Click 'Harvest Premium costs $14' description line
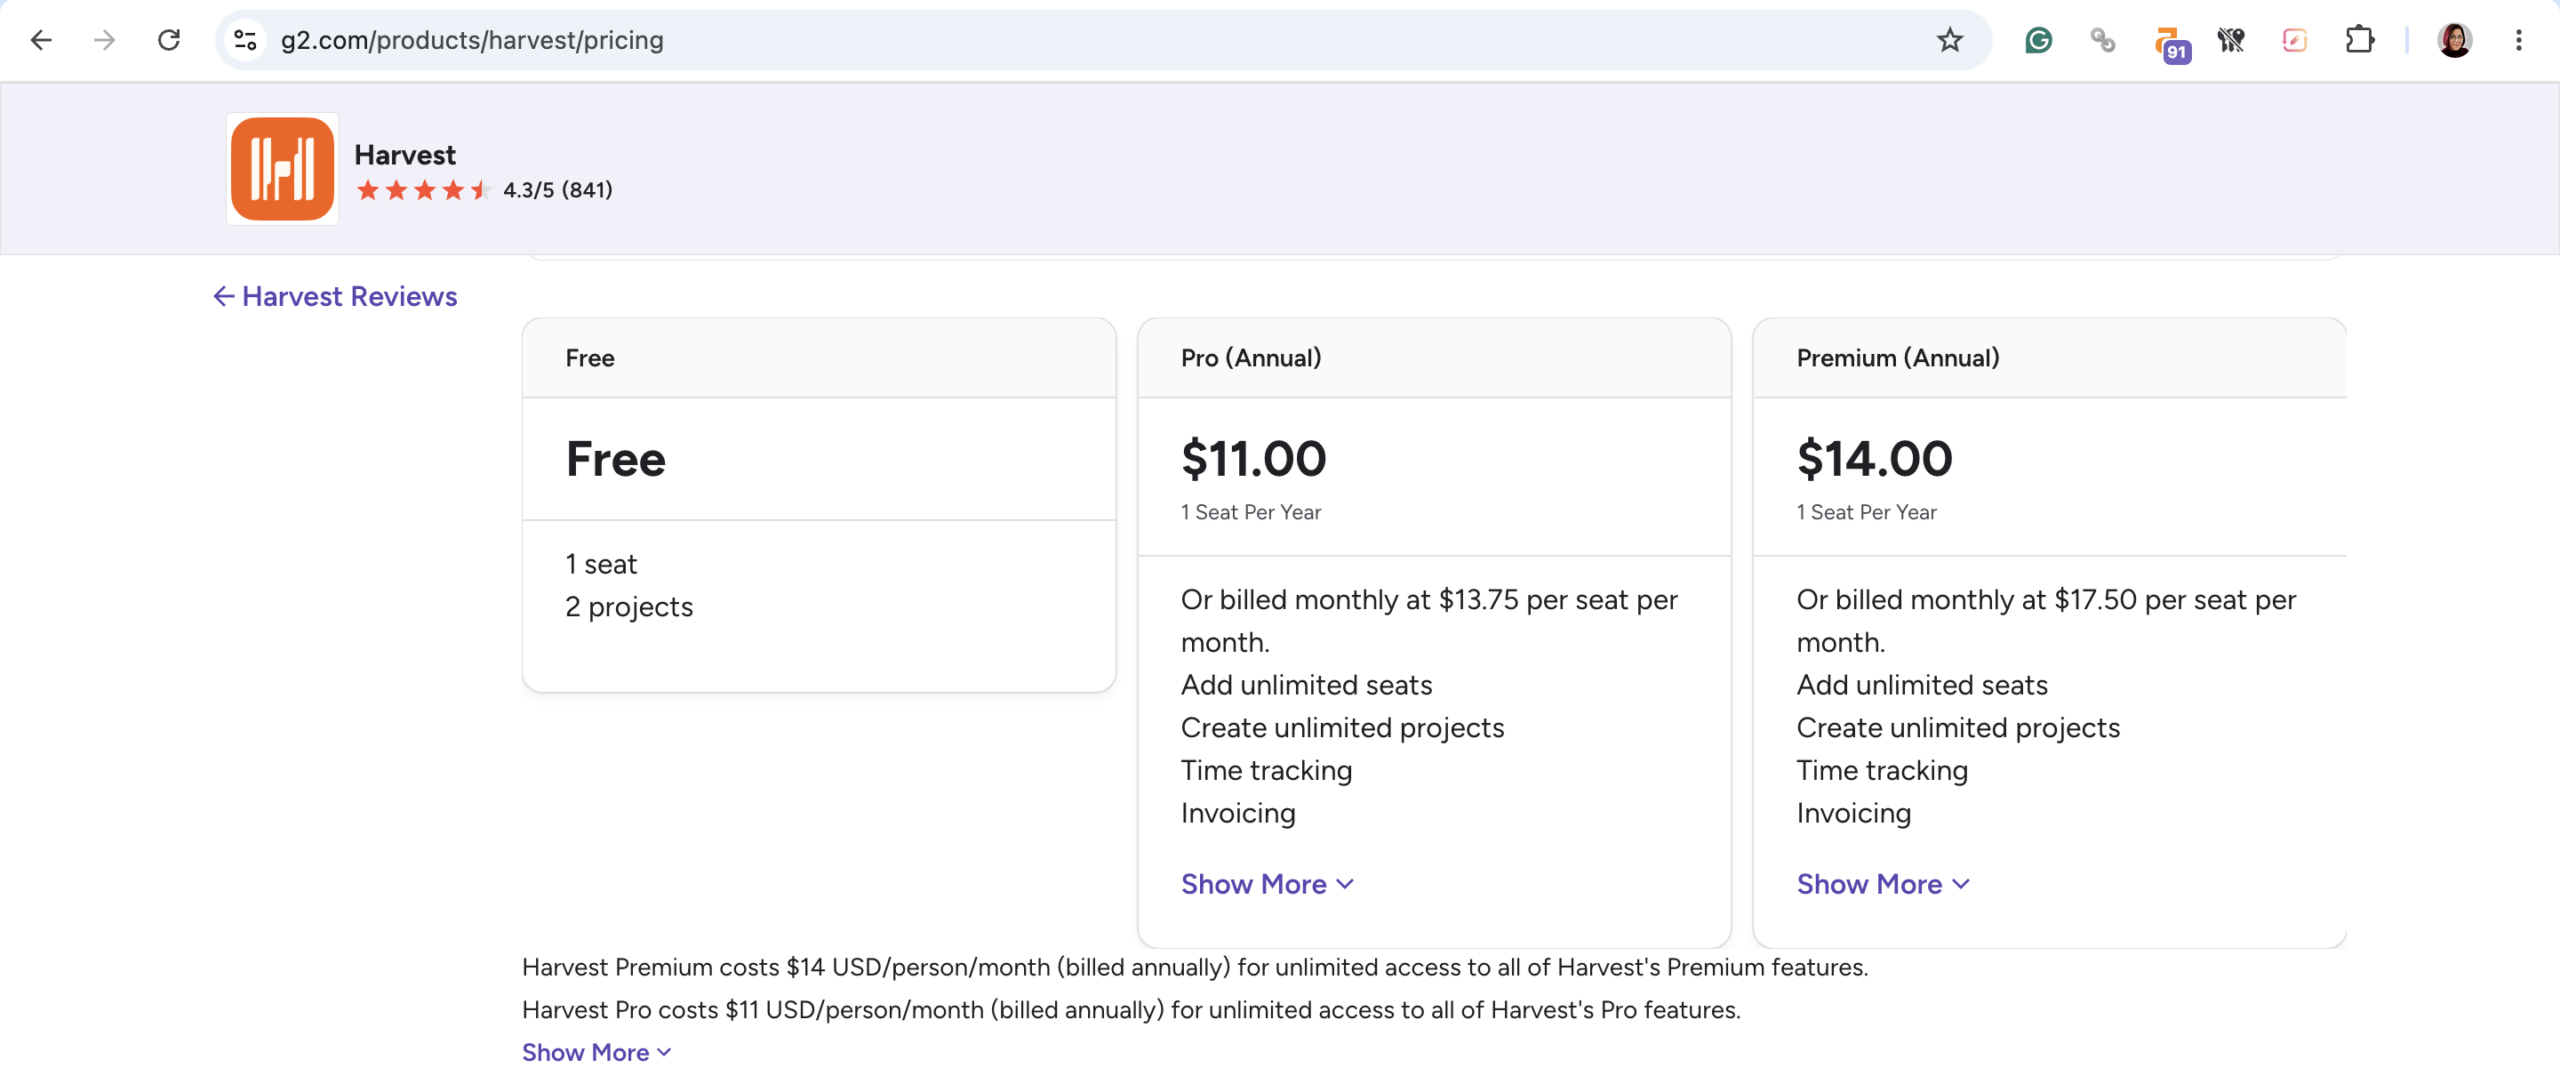The height and width of the screenshot is (1092, 2560). (1195, 967)
